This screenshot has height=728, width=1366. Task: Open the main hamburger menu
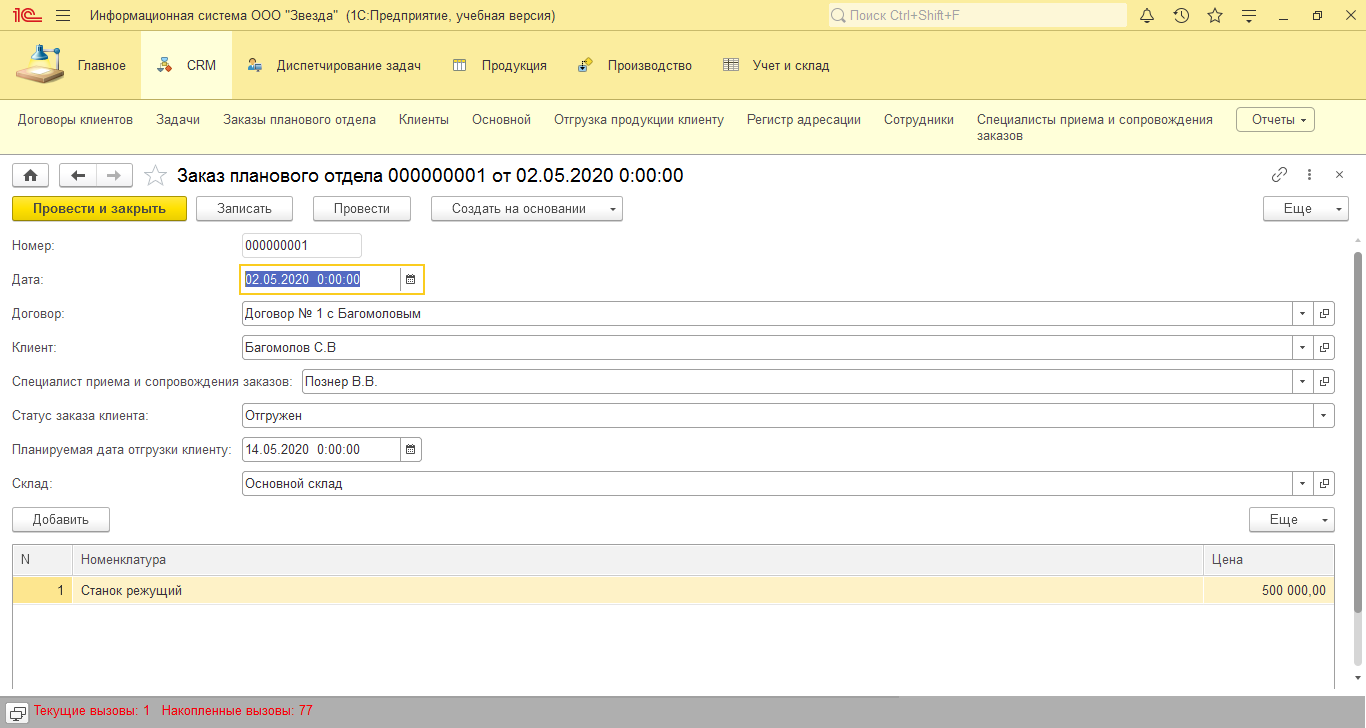click(x=63, y=16)
